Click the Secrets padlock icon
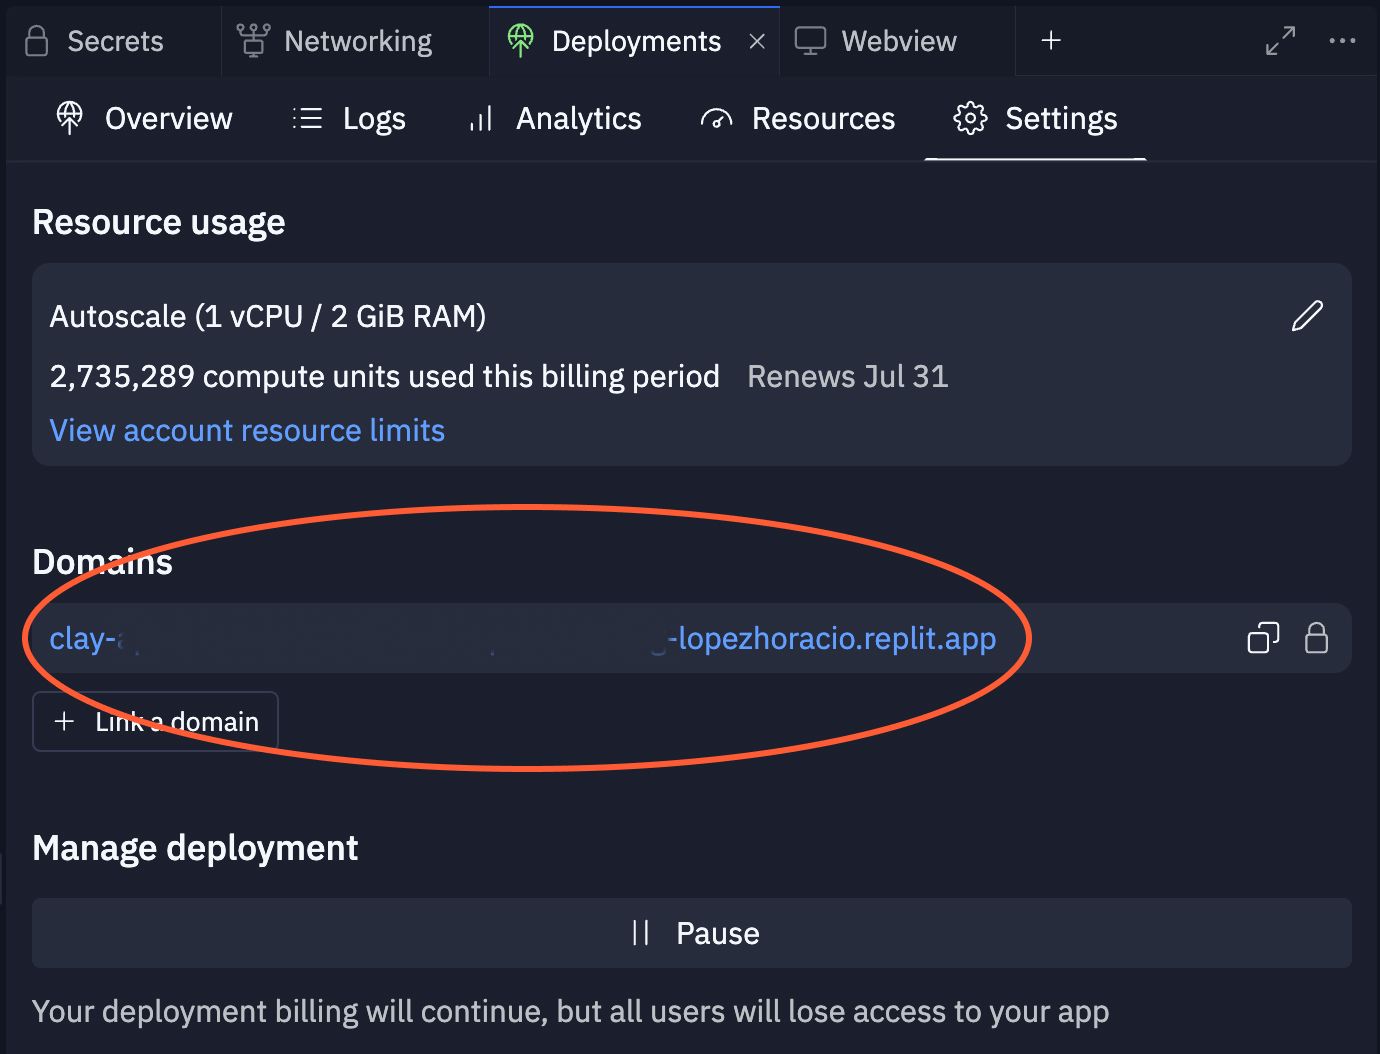Viewport: 1380px width, 1054px height. (37, 41)
